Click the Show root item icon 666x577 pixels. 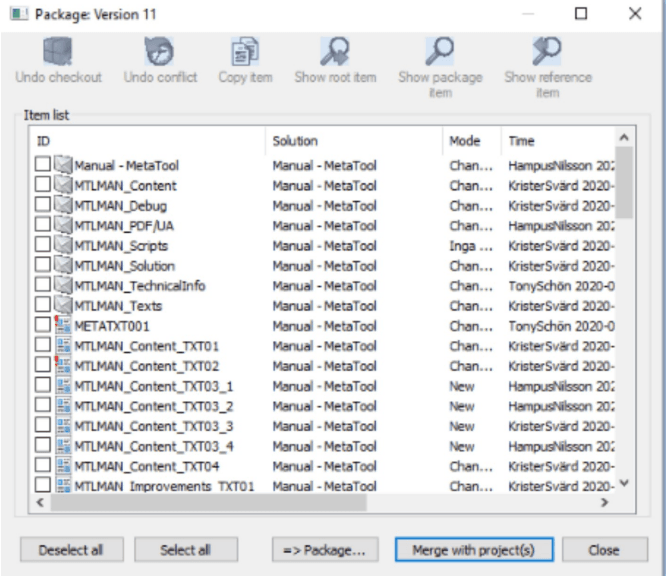point(335,51)
